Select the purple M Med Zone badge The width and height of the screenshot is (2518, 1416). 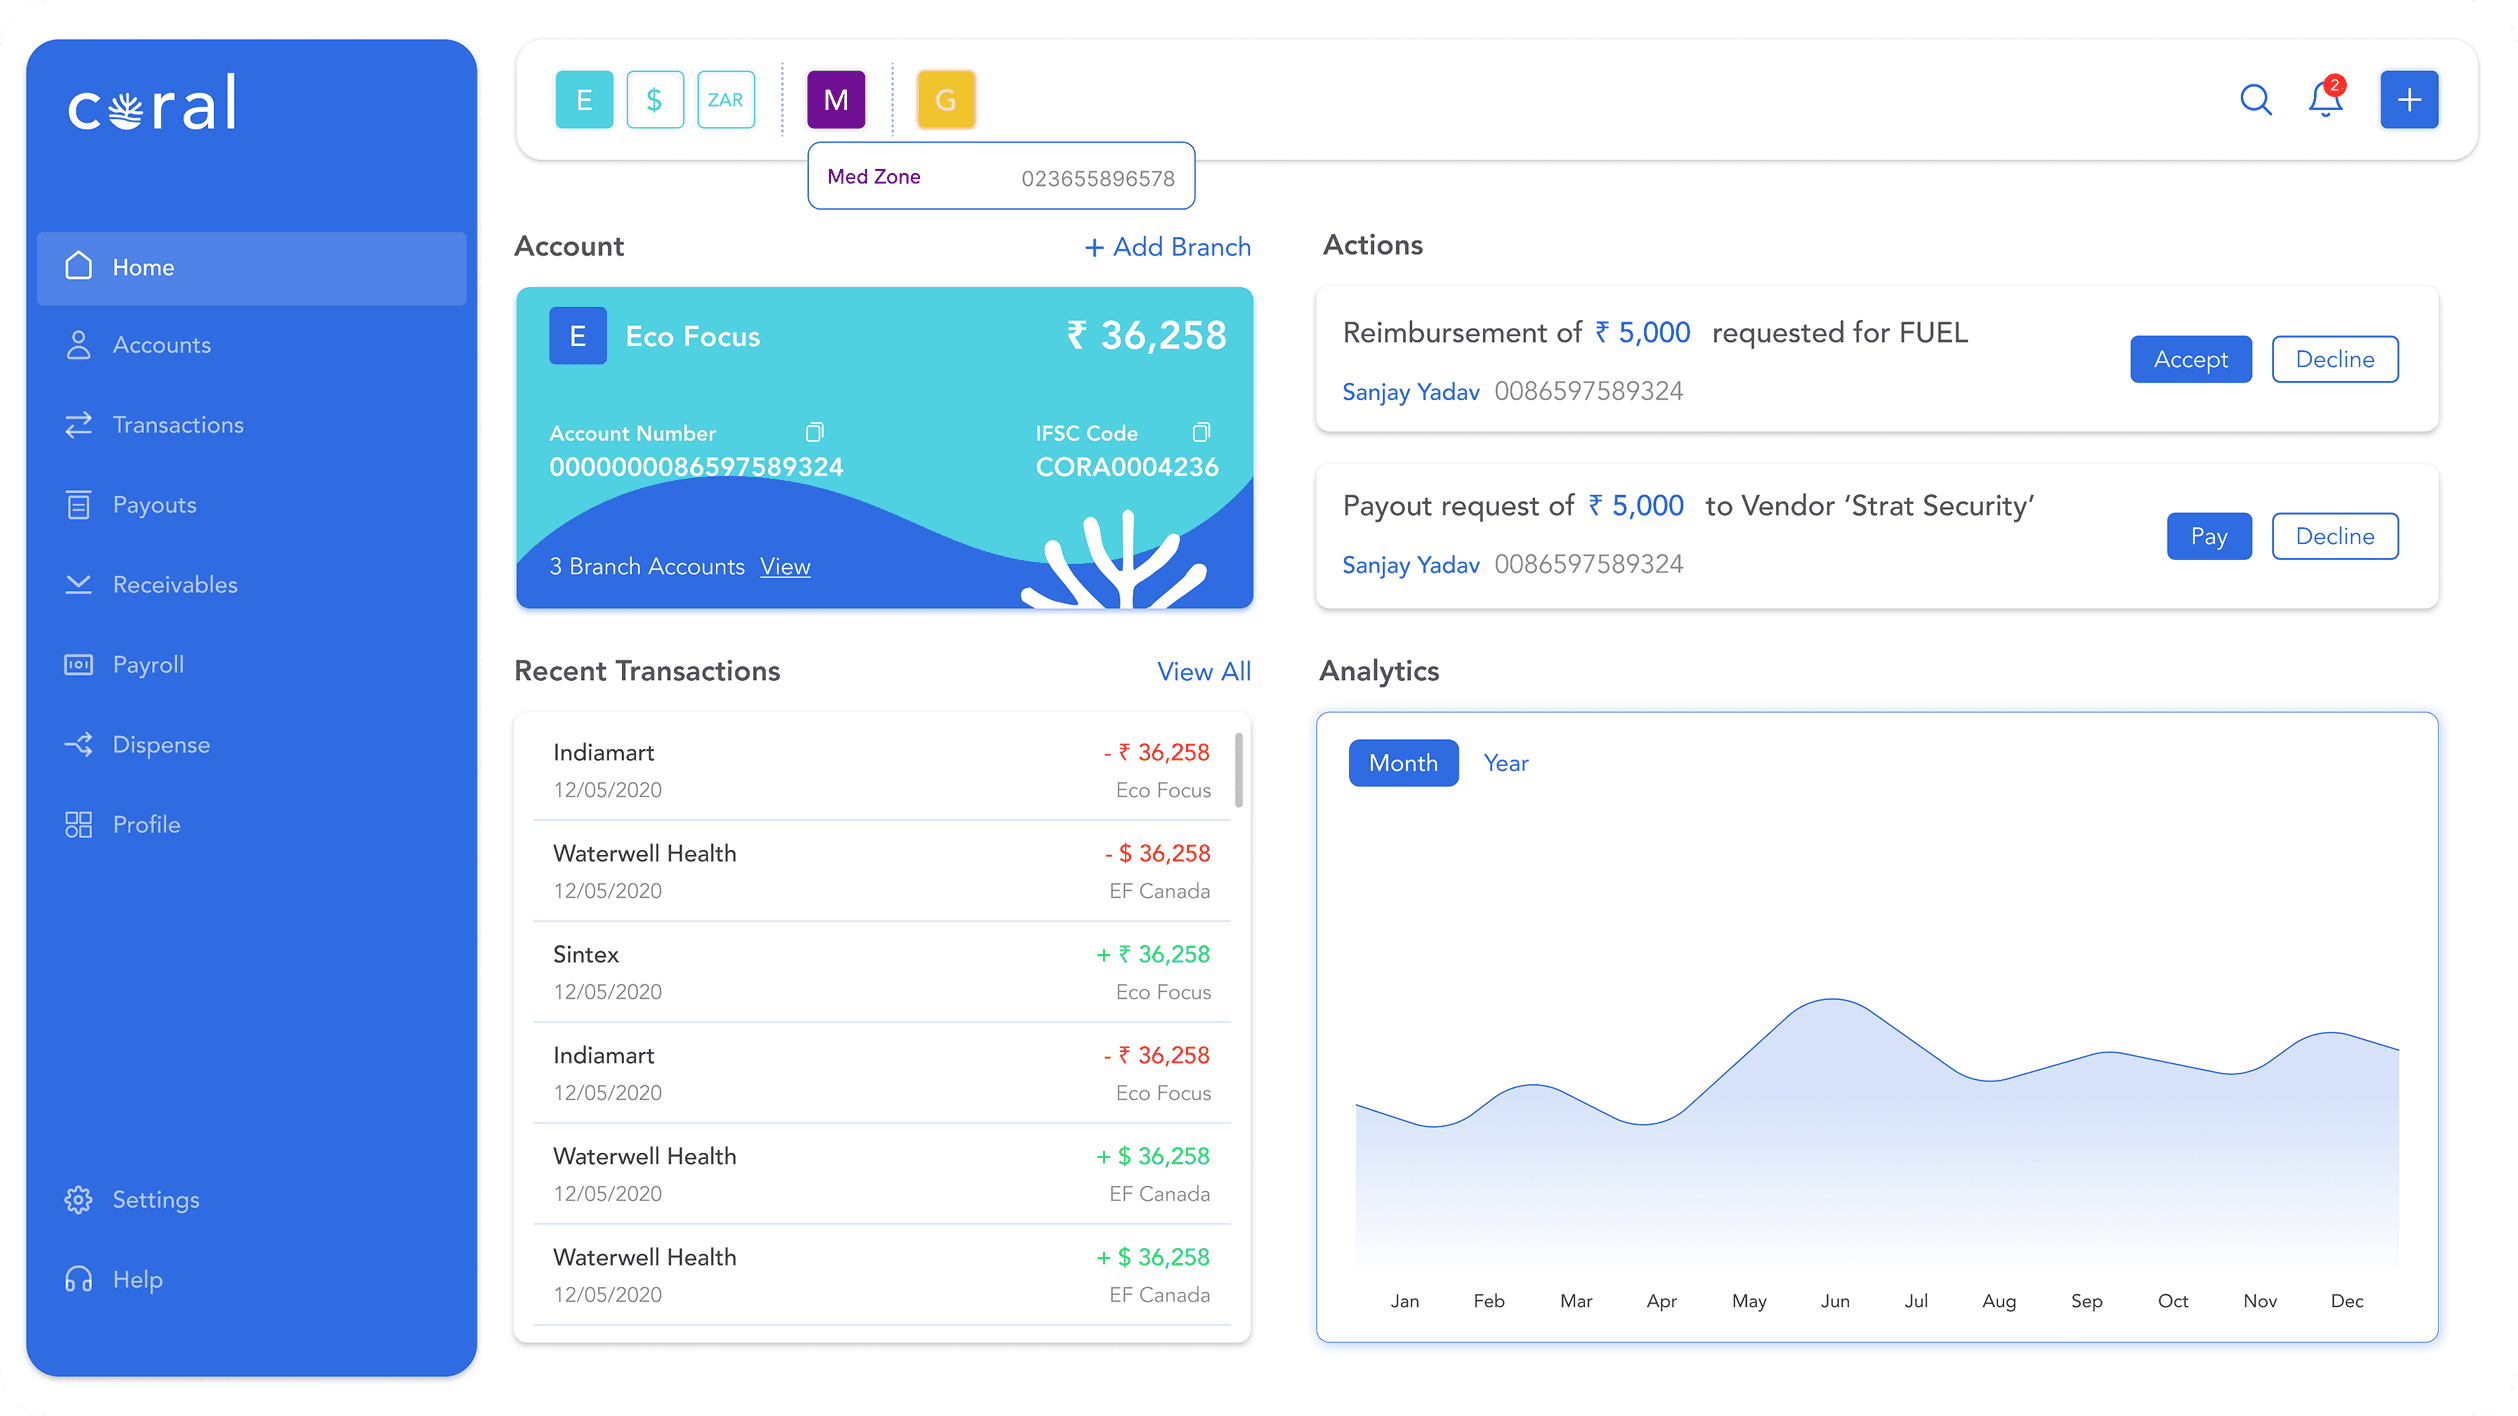[836, 100]
